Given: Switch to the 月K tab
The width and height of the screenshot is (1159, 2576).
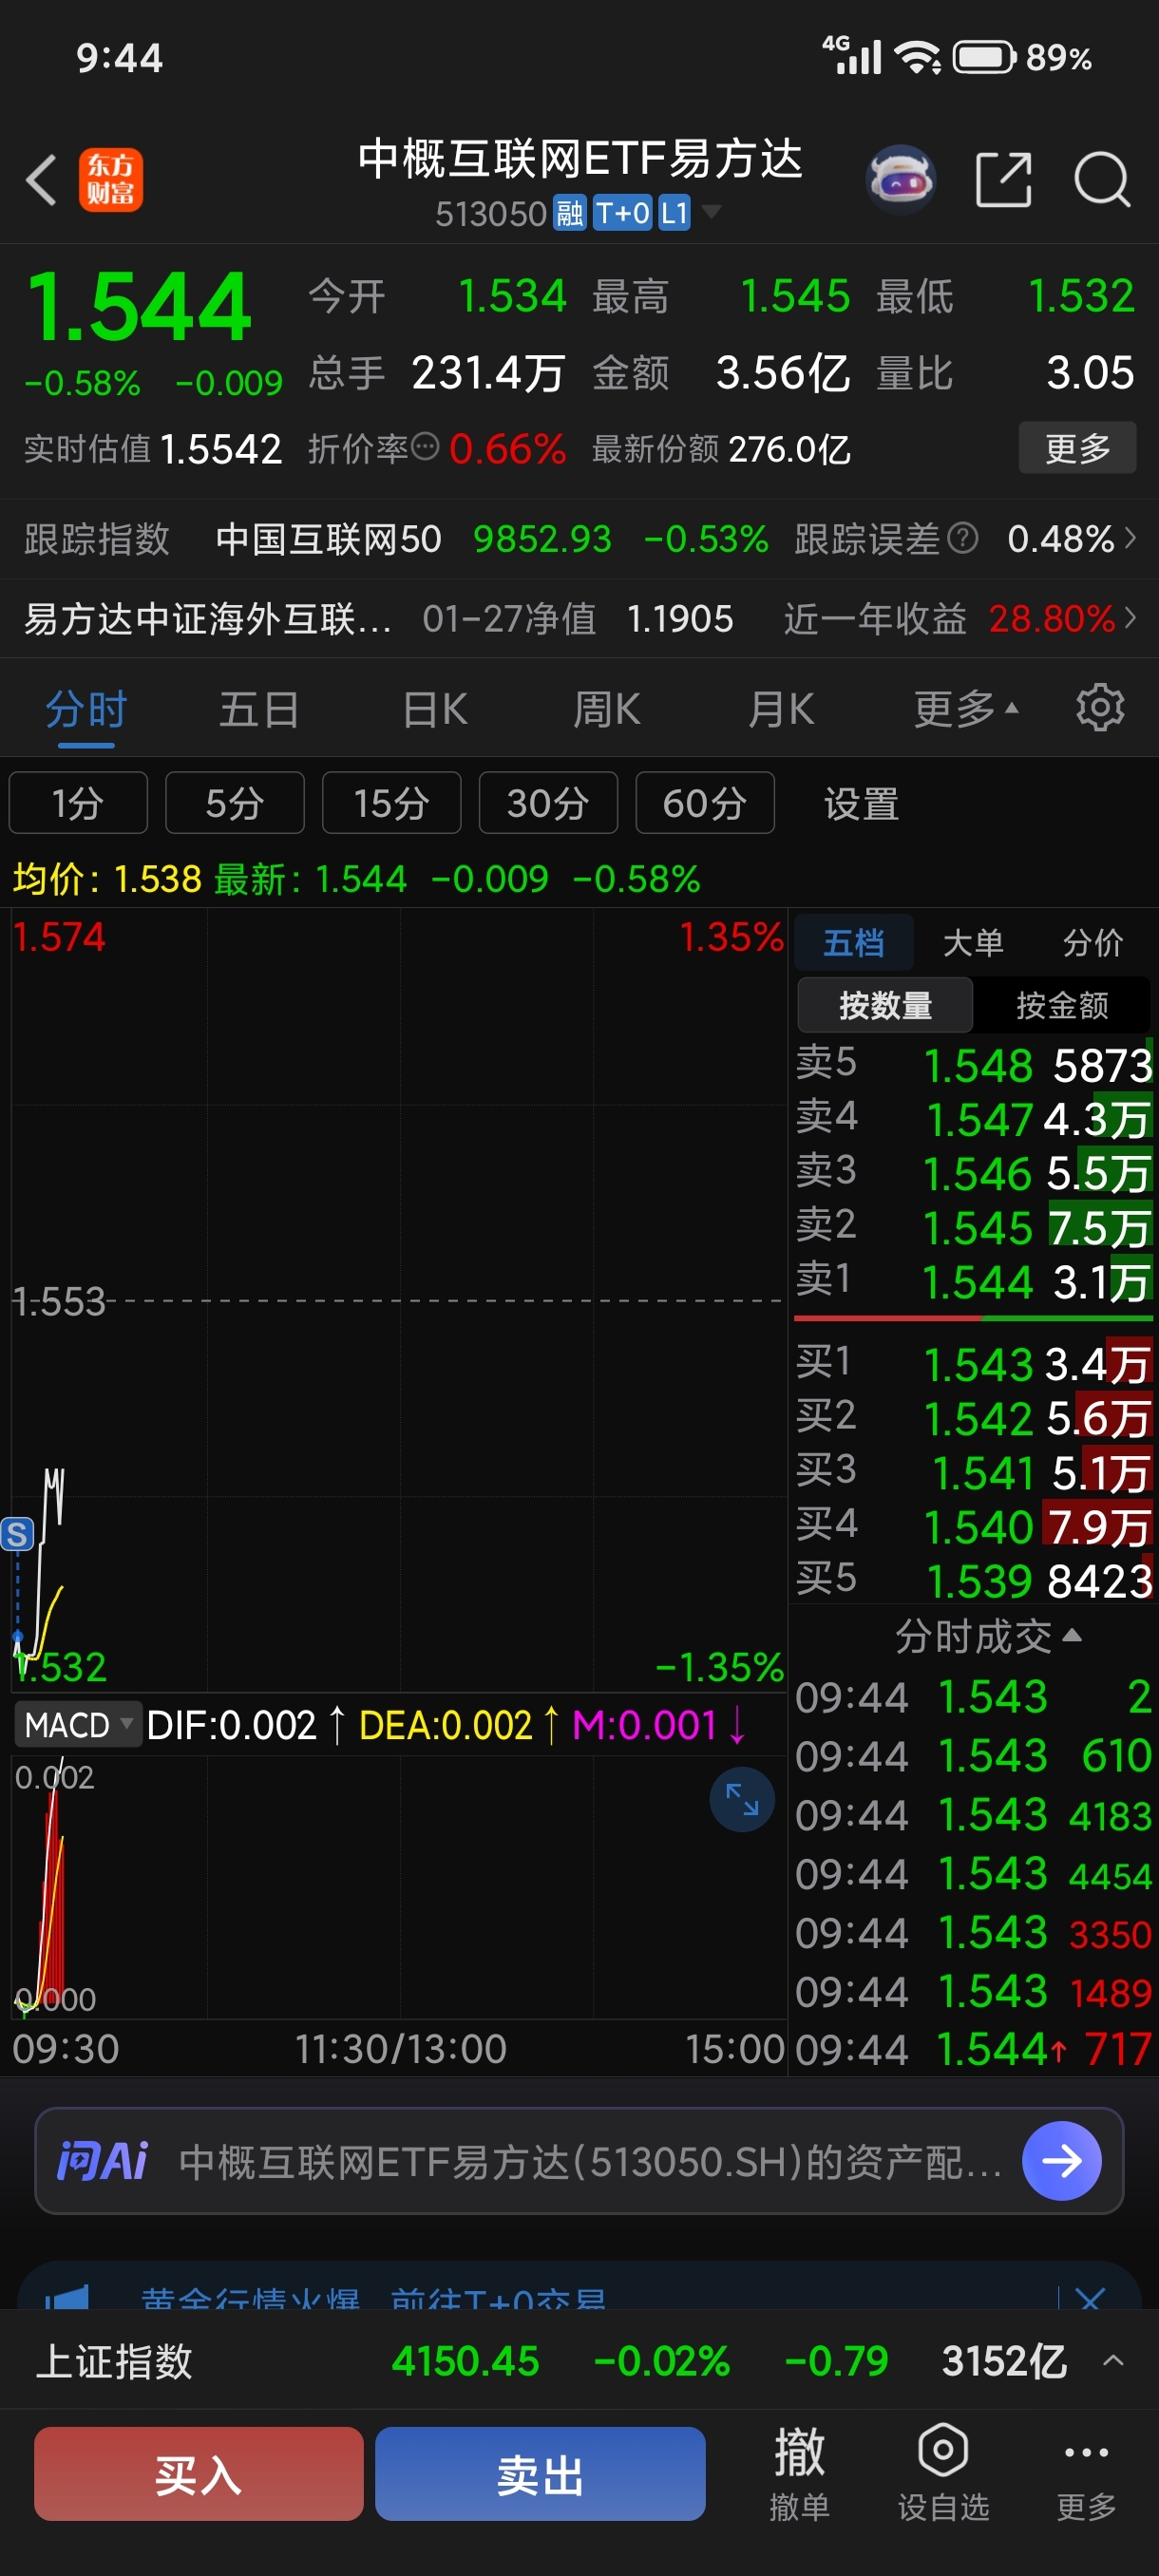Looking at the screenshot, I should click(x=781, y=708).
